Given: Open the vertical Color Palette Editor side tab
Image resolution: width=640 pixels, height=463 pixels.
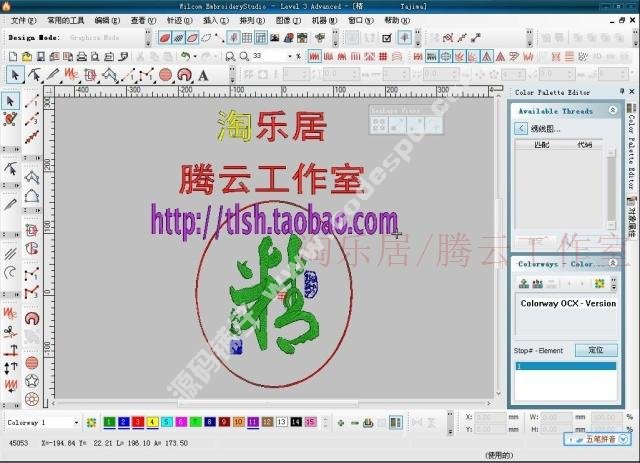Looking at the screenshot, I should pos(631,147).
